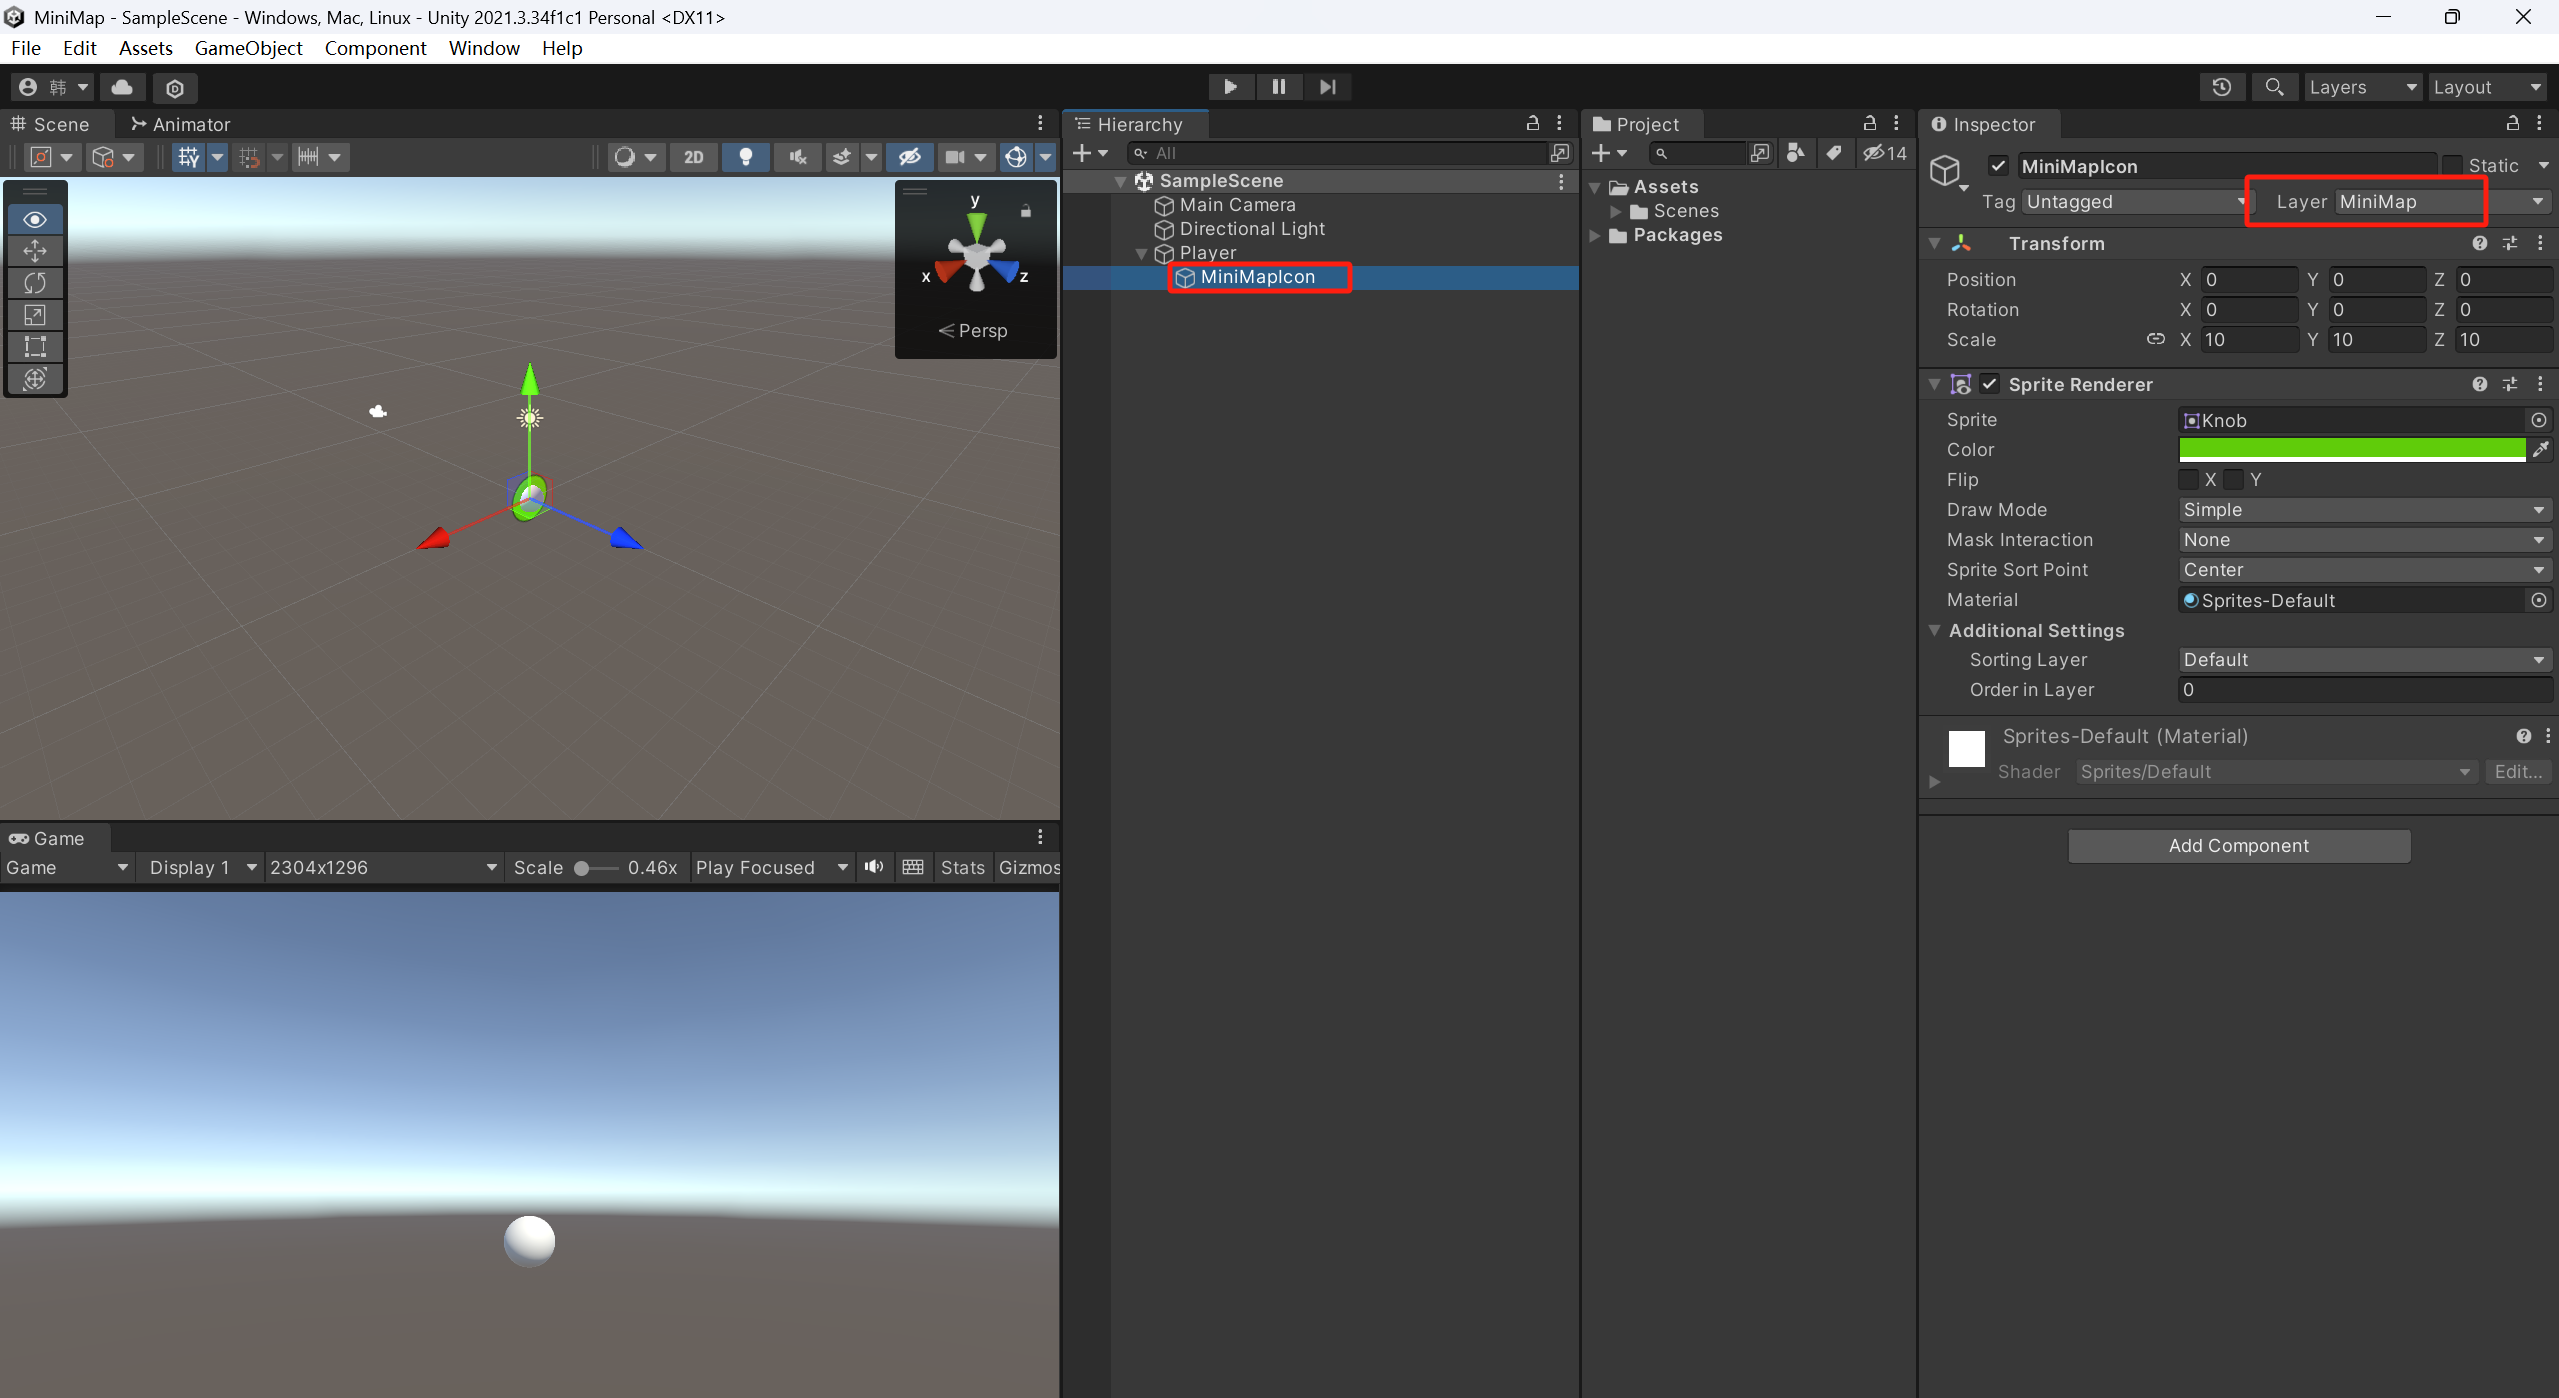Screen dimensions: 2559x1398
Task: Enable Flip X checkbox
Action: click(x=2189, y=480)
